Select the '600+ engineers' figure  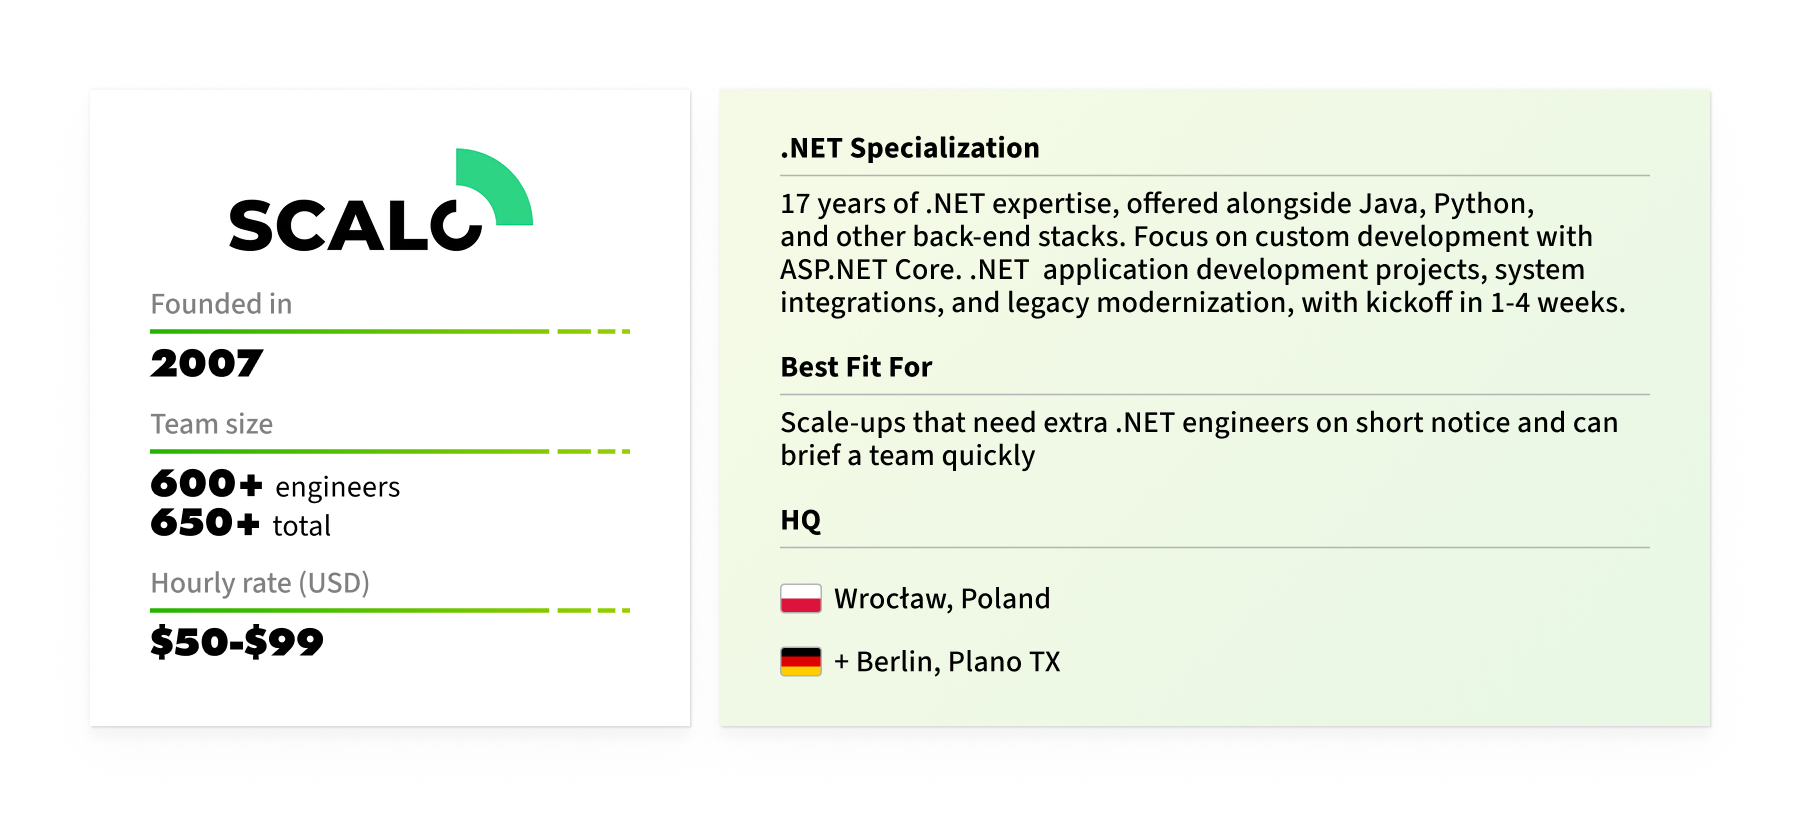(275, 485)
